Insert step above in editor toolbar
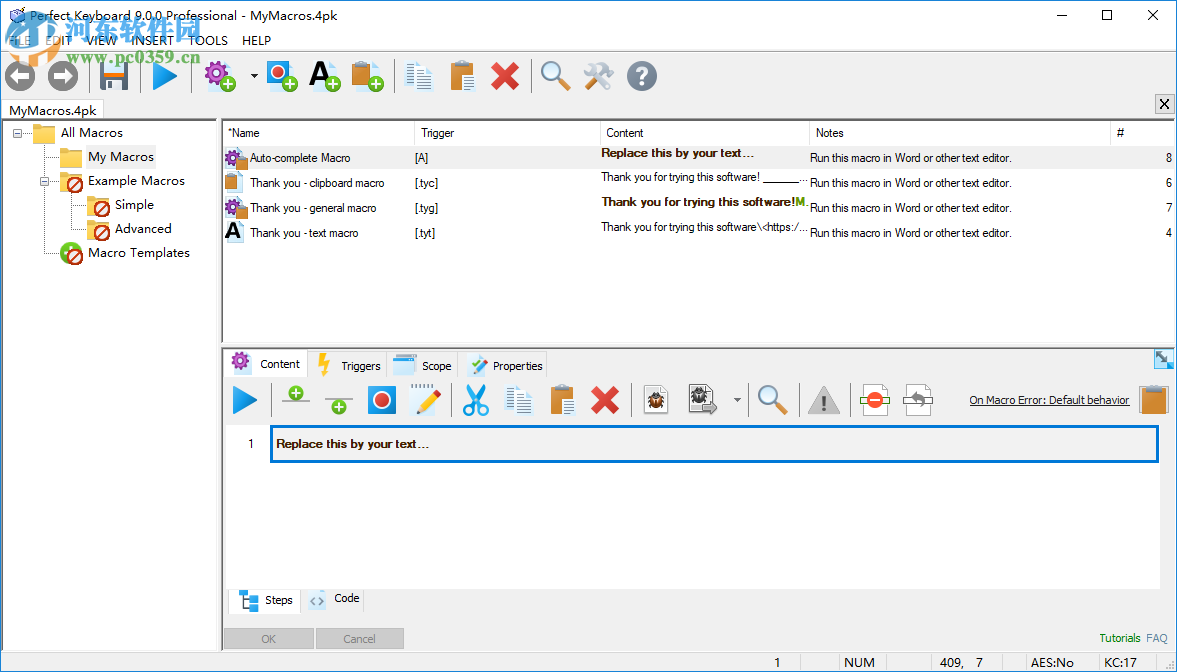Screen dimensions: 1177x672 [x=296, y=396]
